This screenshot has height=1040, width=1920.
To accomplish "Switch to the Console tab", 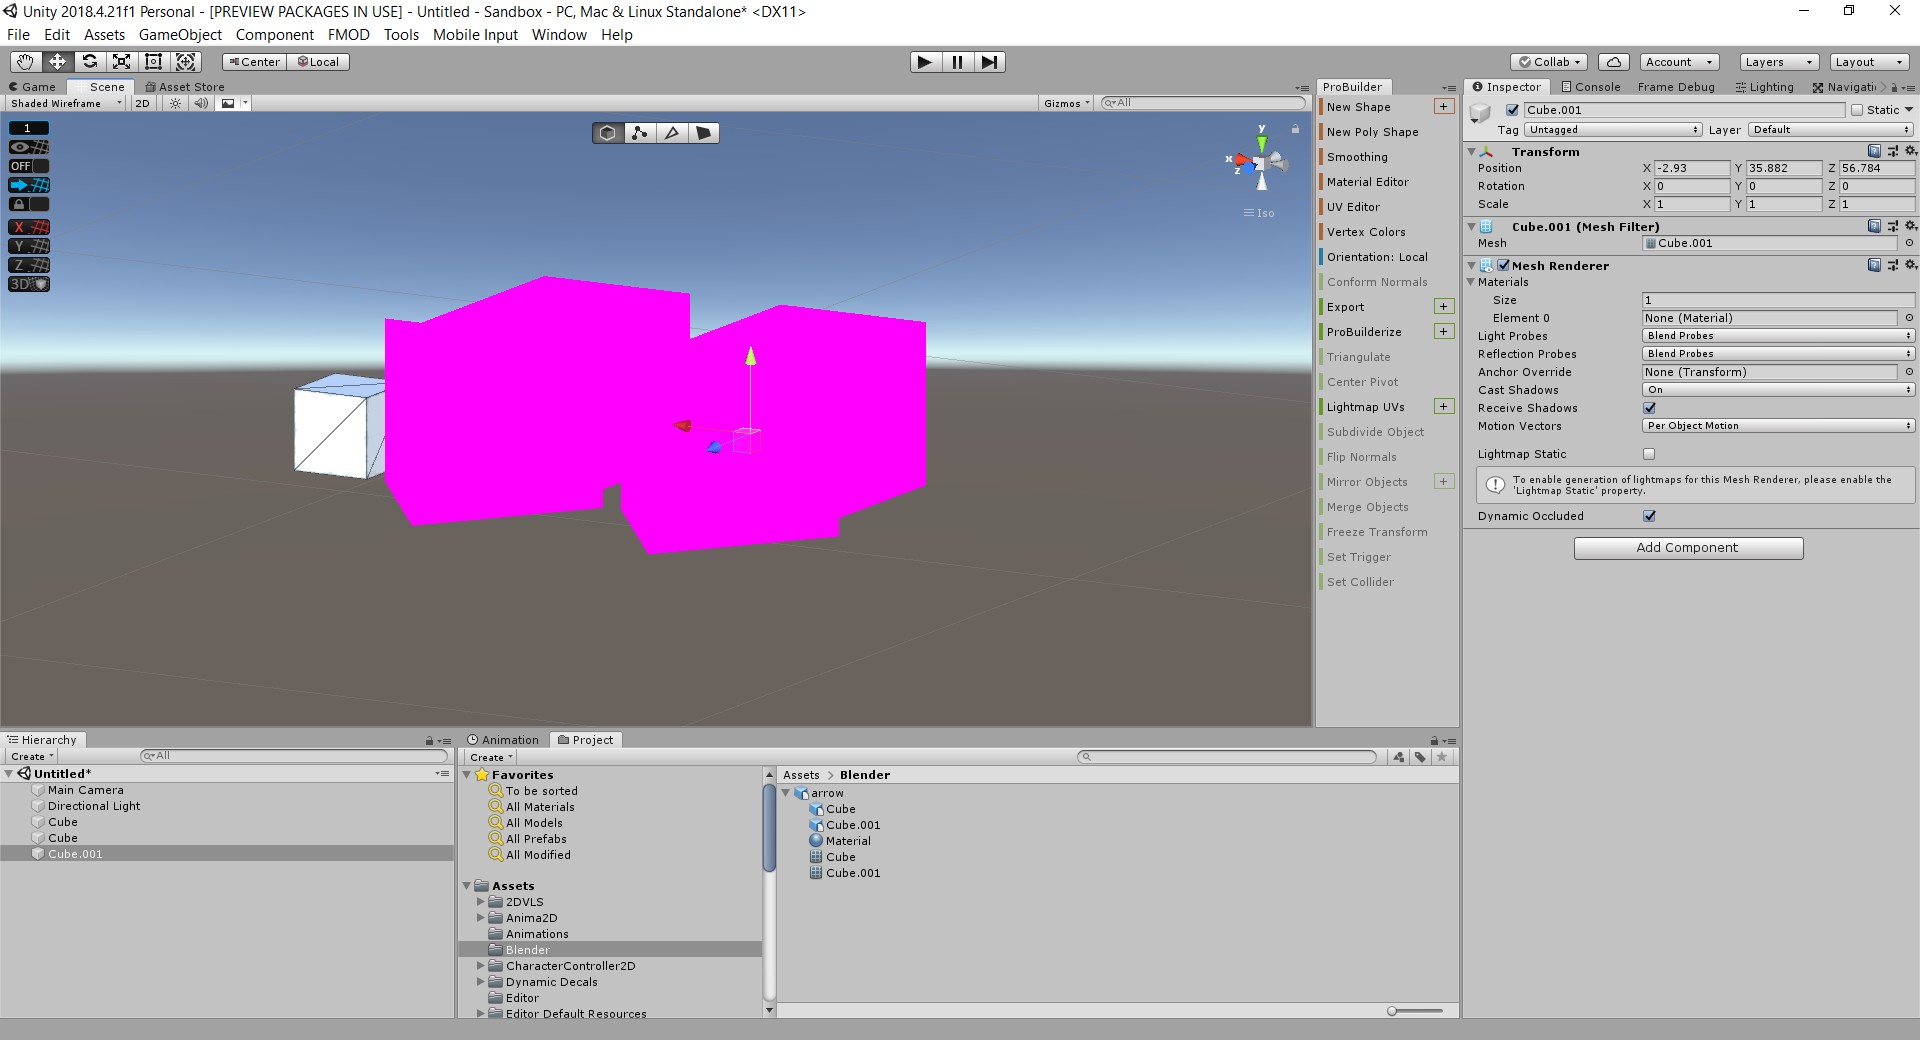I will pyautogui.click(x=1589, y=87).
